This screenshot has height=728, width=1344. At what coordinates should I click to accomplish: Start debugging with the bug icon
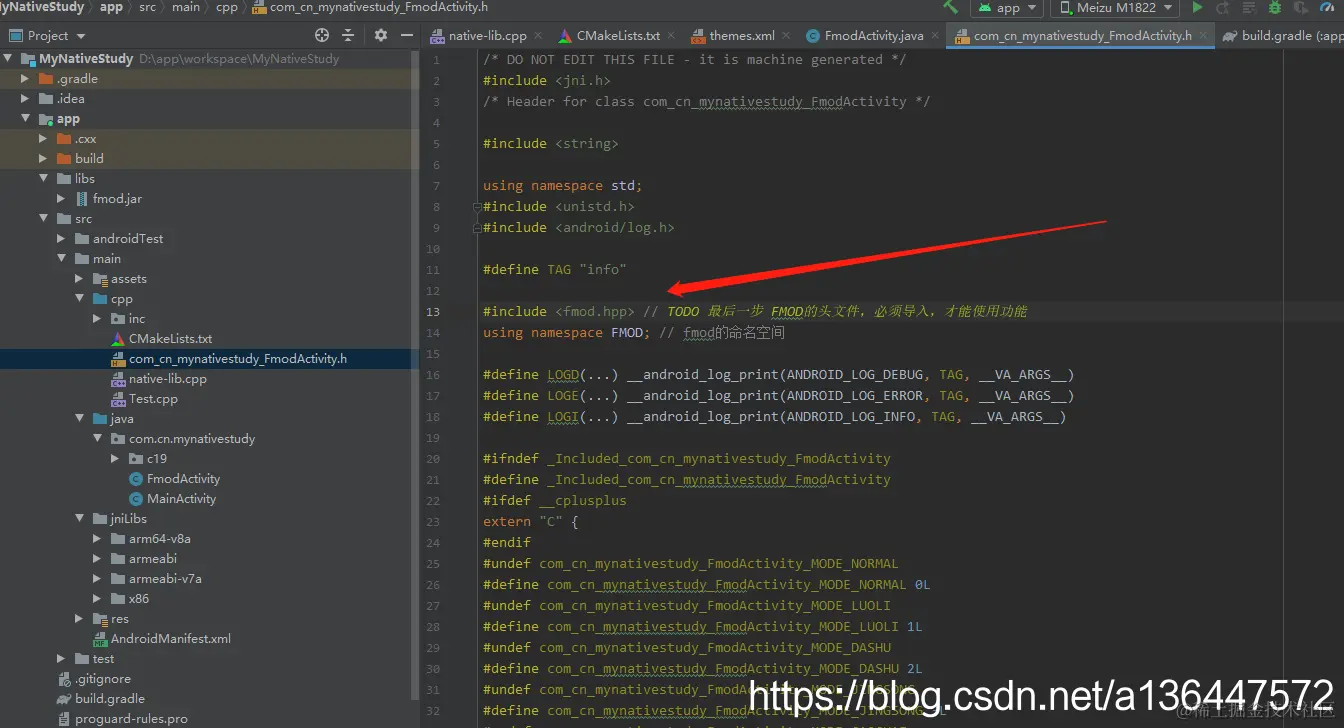[x=1275, y=7]
